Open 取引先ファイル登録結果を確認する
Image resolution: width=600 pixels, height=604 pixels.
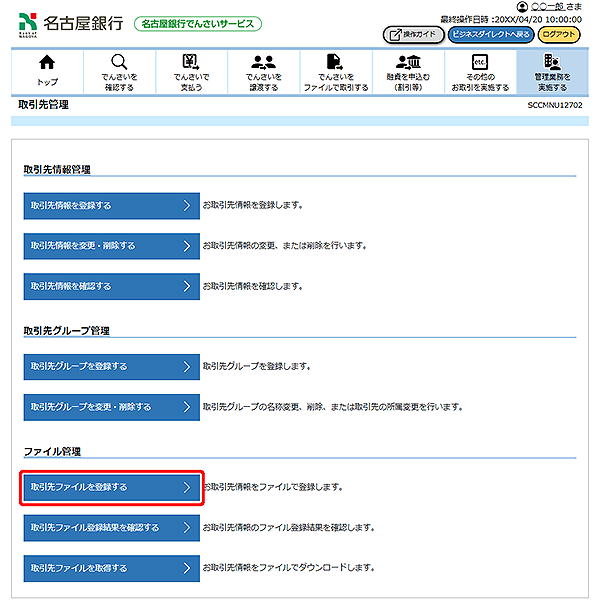111,528
